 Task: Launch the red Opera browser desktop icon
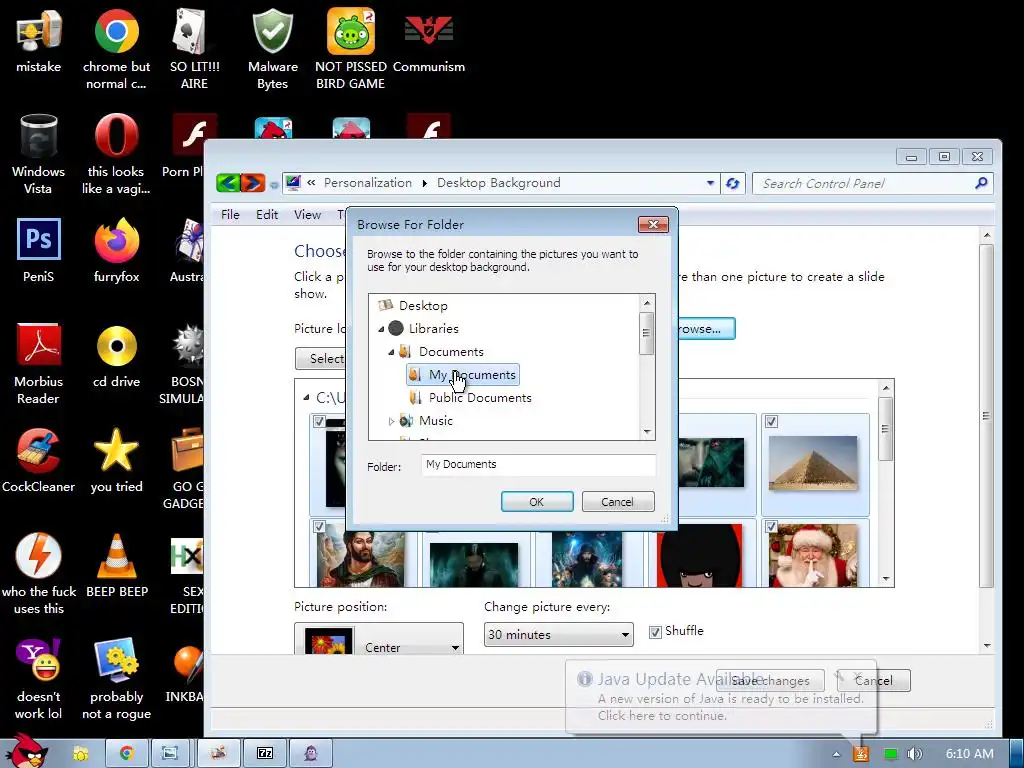pyautogui.click(x=116, y=153)
